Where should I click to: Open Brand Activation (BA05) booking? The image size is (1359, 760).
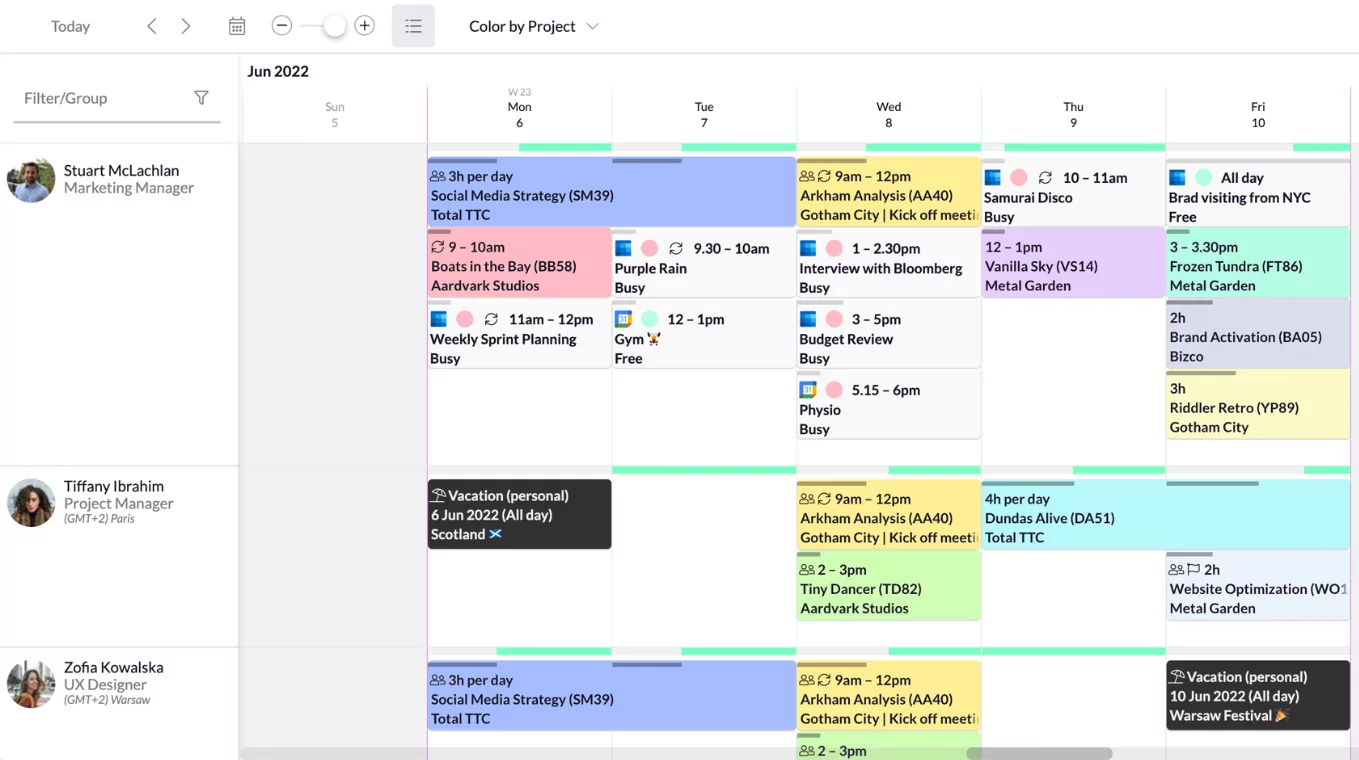(1258, 334)
